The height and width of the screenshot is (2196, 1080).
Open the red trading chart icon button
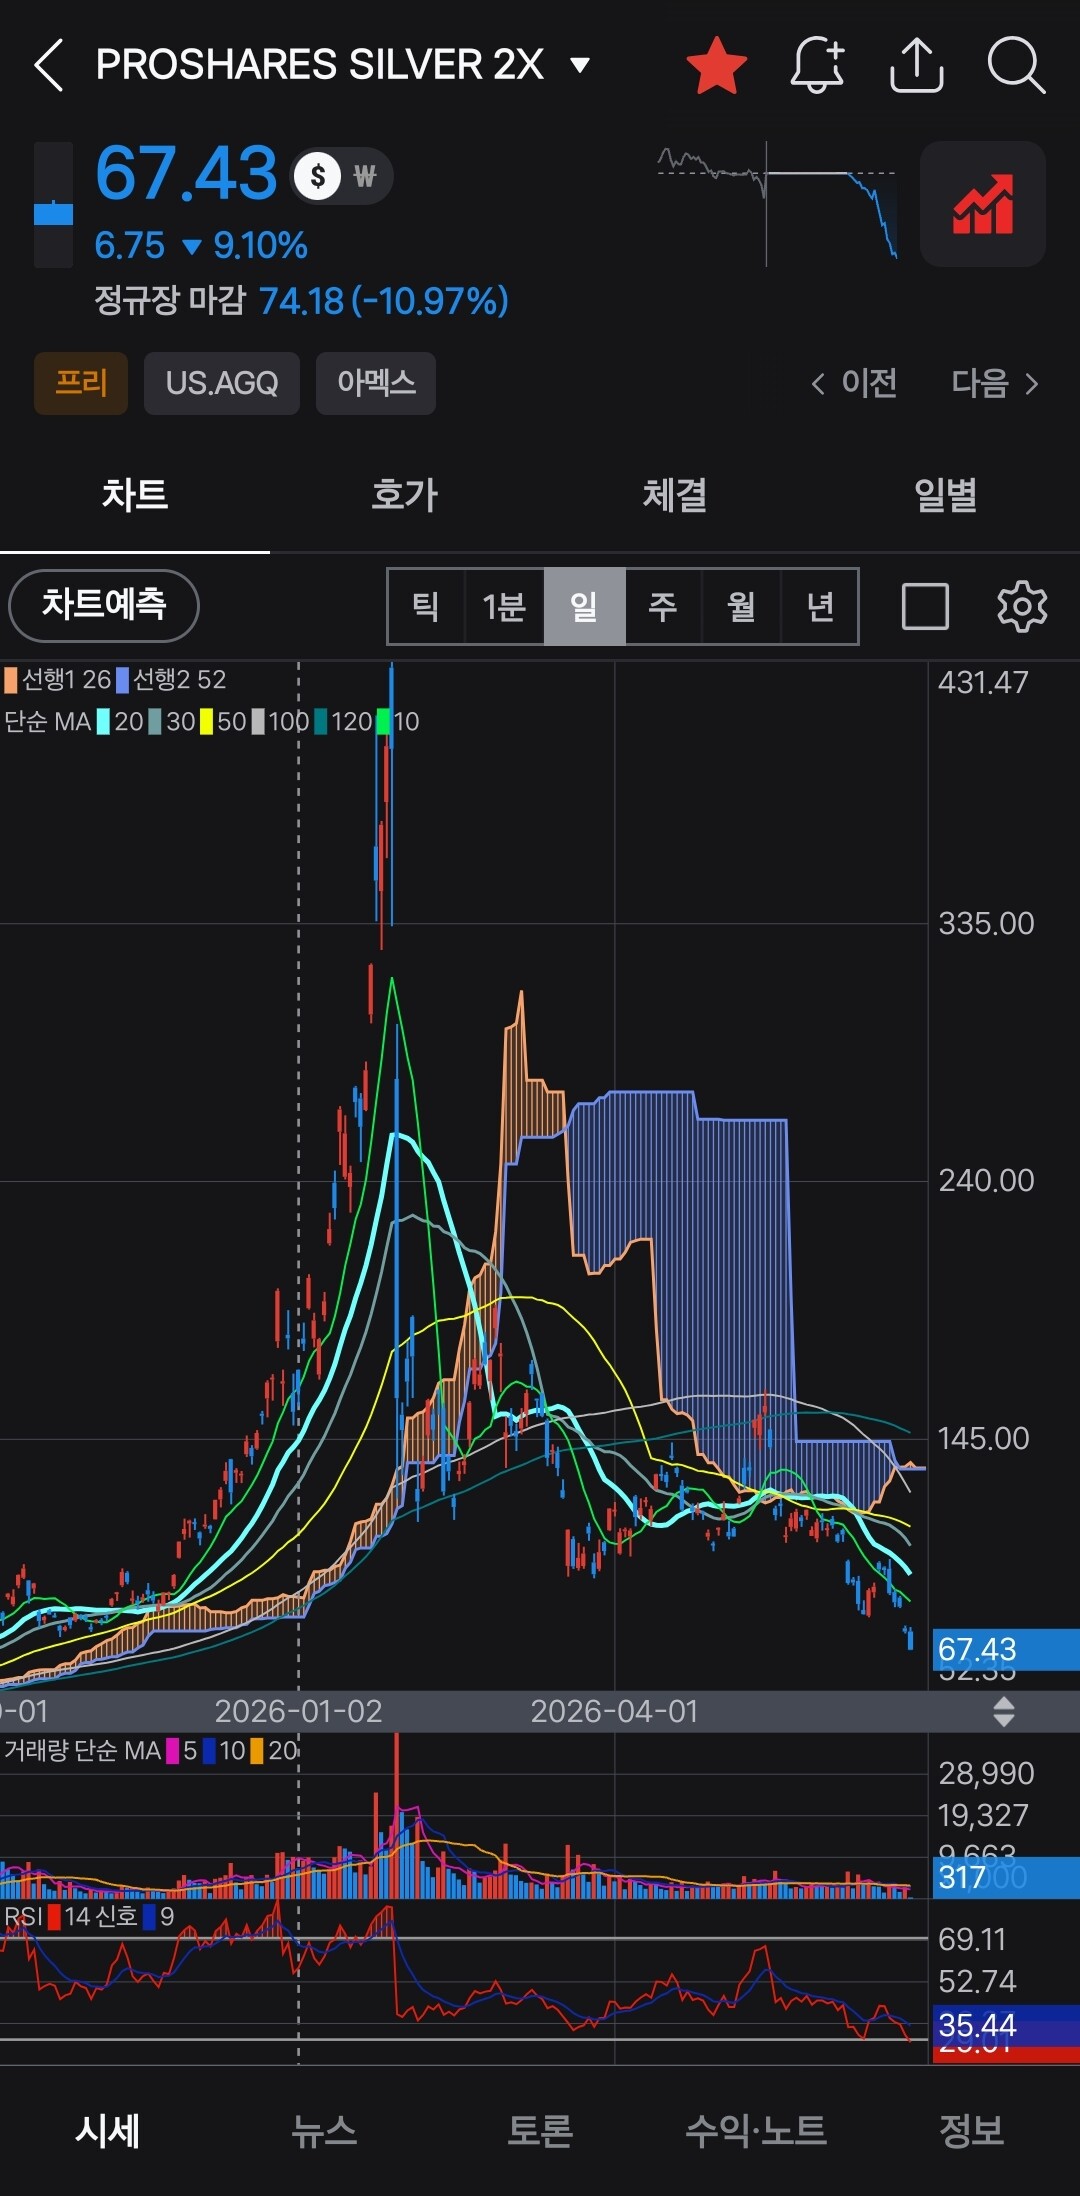tap(983, 204)
